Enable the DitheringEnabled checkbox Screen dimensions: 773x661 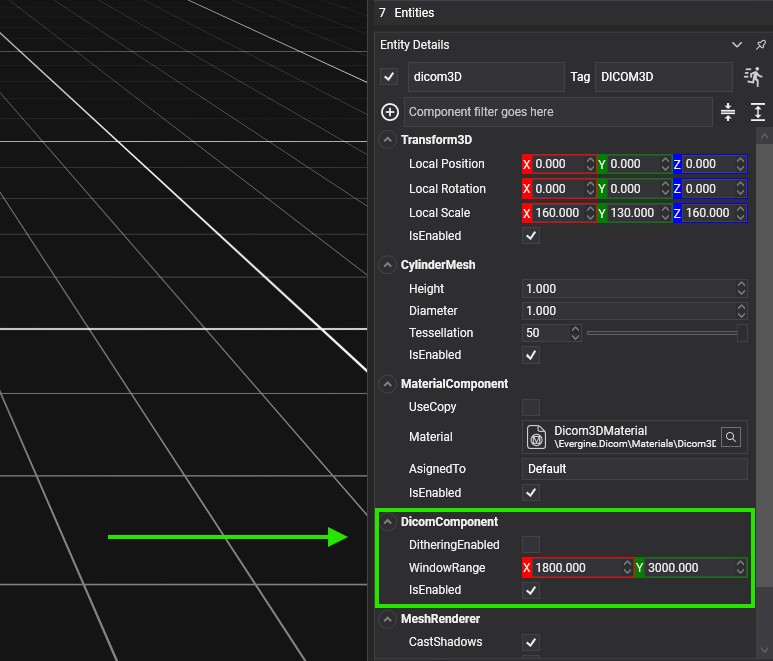pos(531,545)
